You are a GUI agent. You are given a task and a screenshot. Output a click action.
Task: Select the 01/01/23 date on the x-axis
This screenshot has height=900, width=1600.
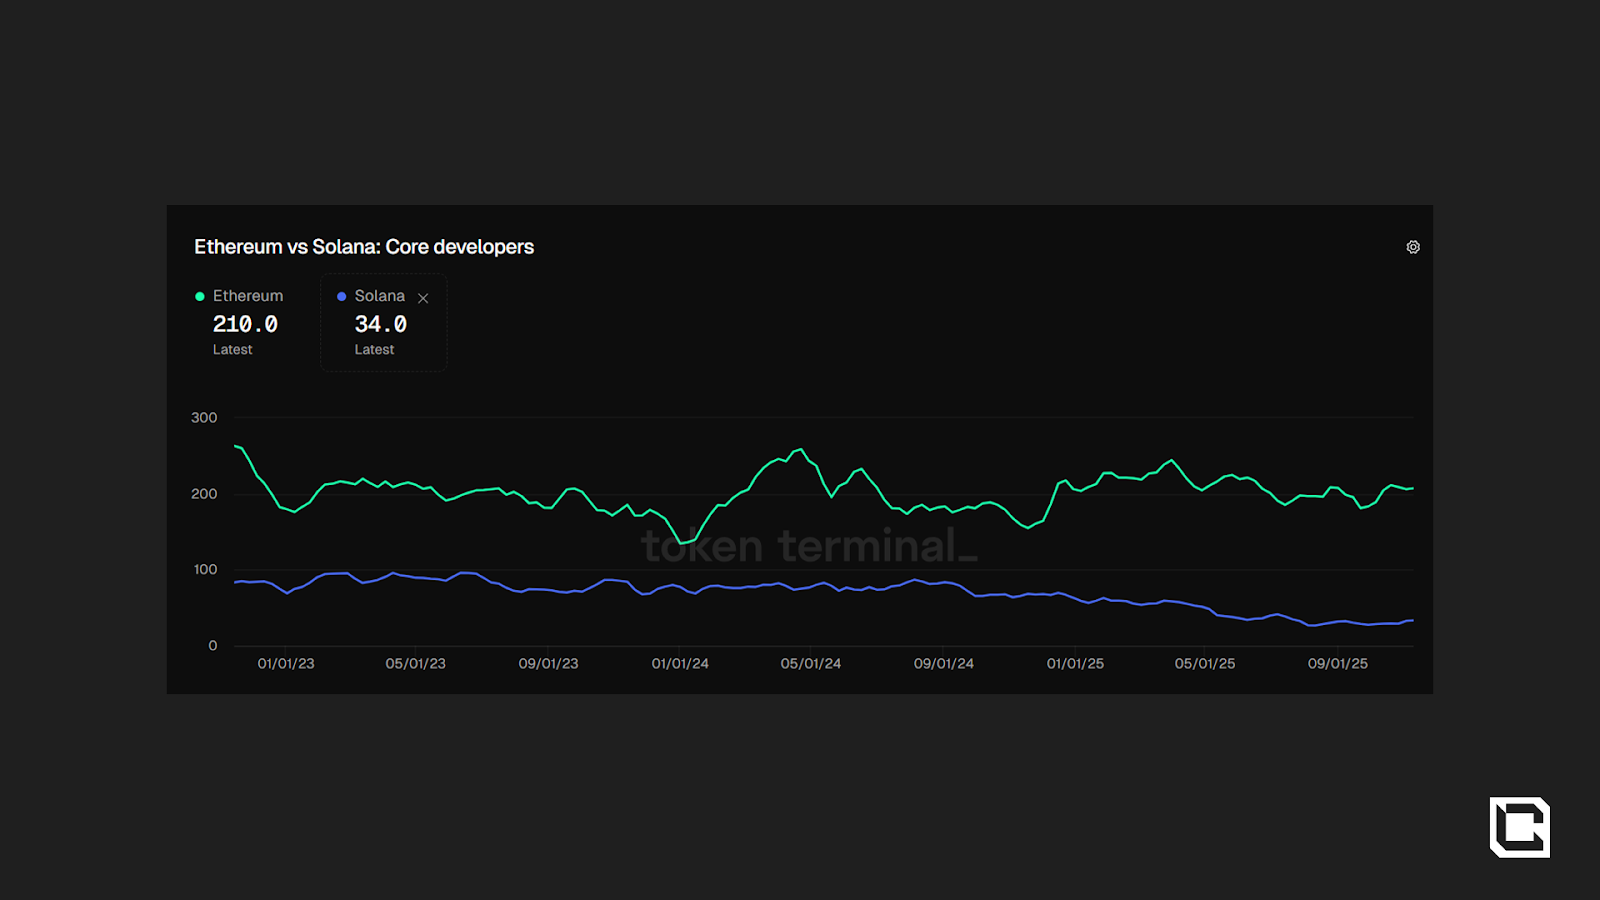[286, 664]
